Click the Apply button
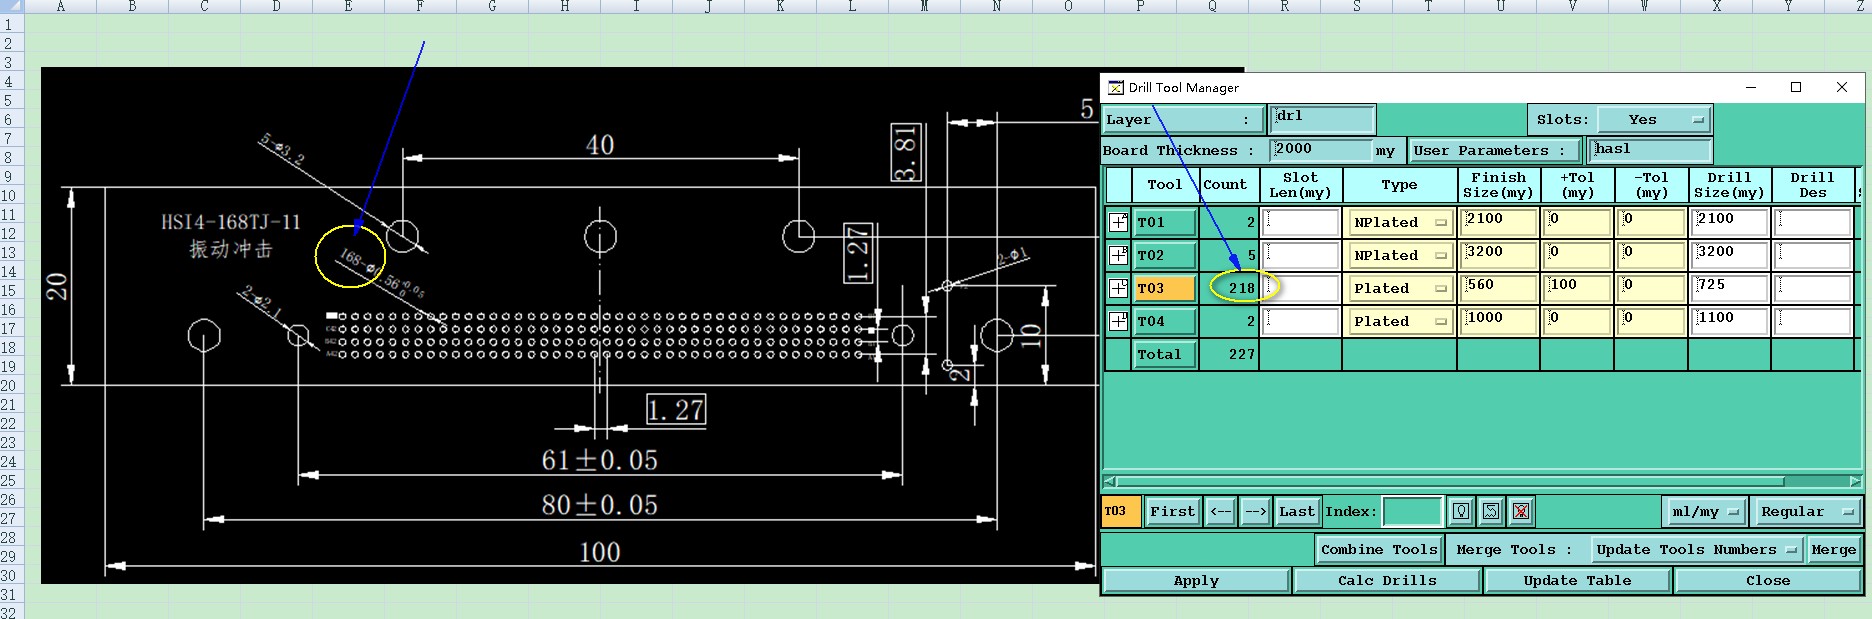The image size is (1872, 619). [x=1196, y=580]
